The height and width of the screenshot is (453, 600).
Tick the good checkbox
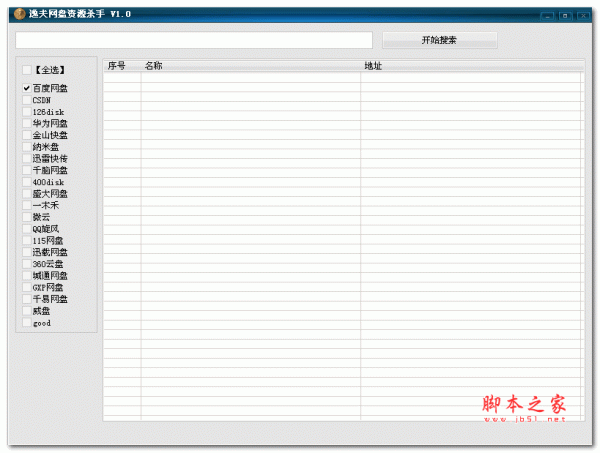pyautogui.click(x=26, y=323)
